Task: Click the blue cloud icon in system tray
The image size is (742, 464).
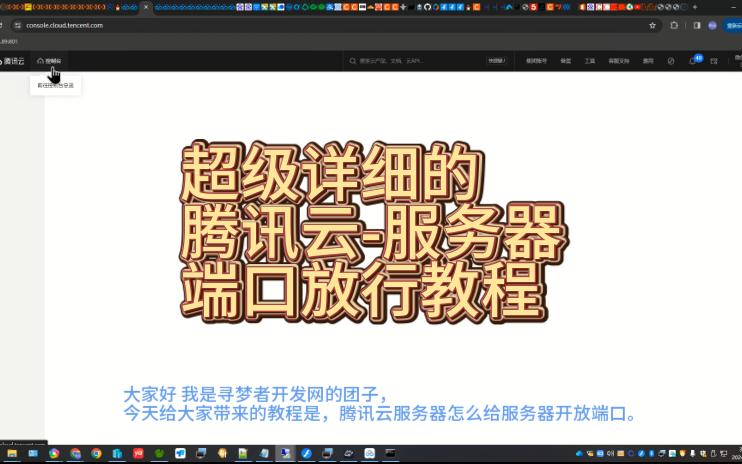Action: point(579,454)
